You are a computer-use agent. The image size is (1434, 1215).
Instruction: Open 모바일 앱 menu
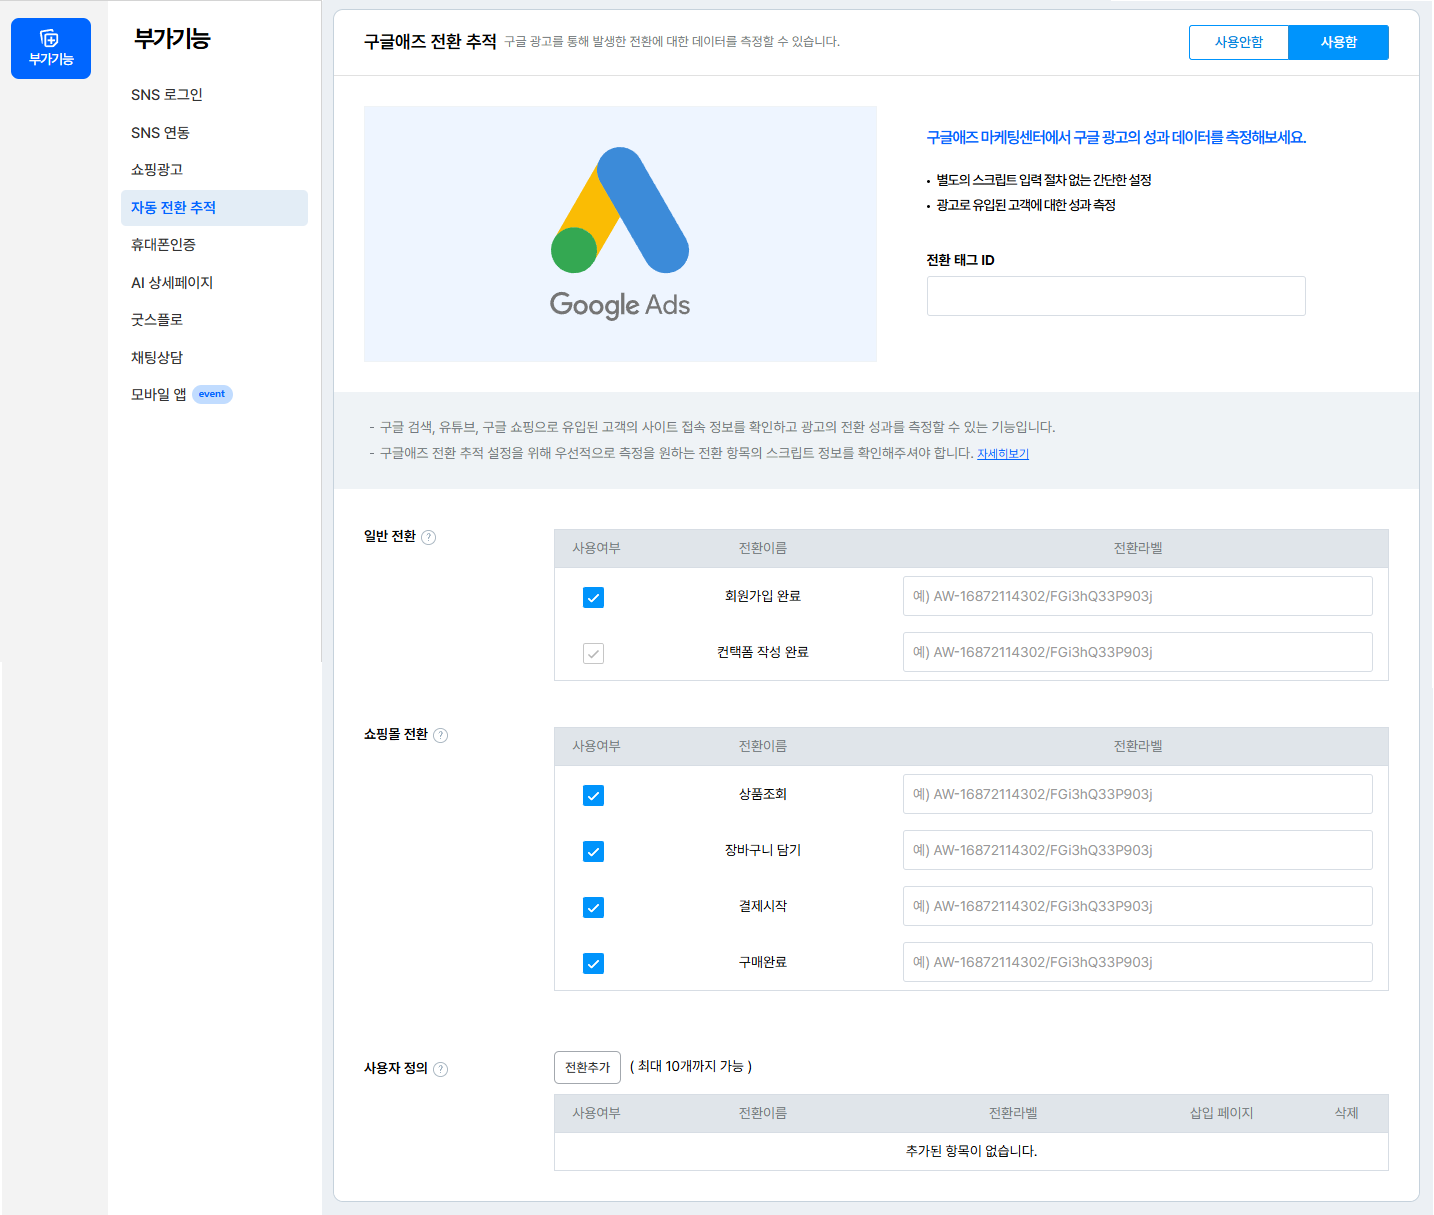[159, 395]
